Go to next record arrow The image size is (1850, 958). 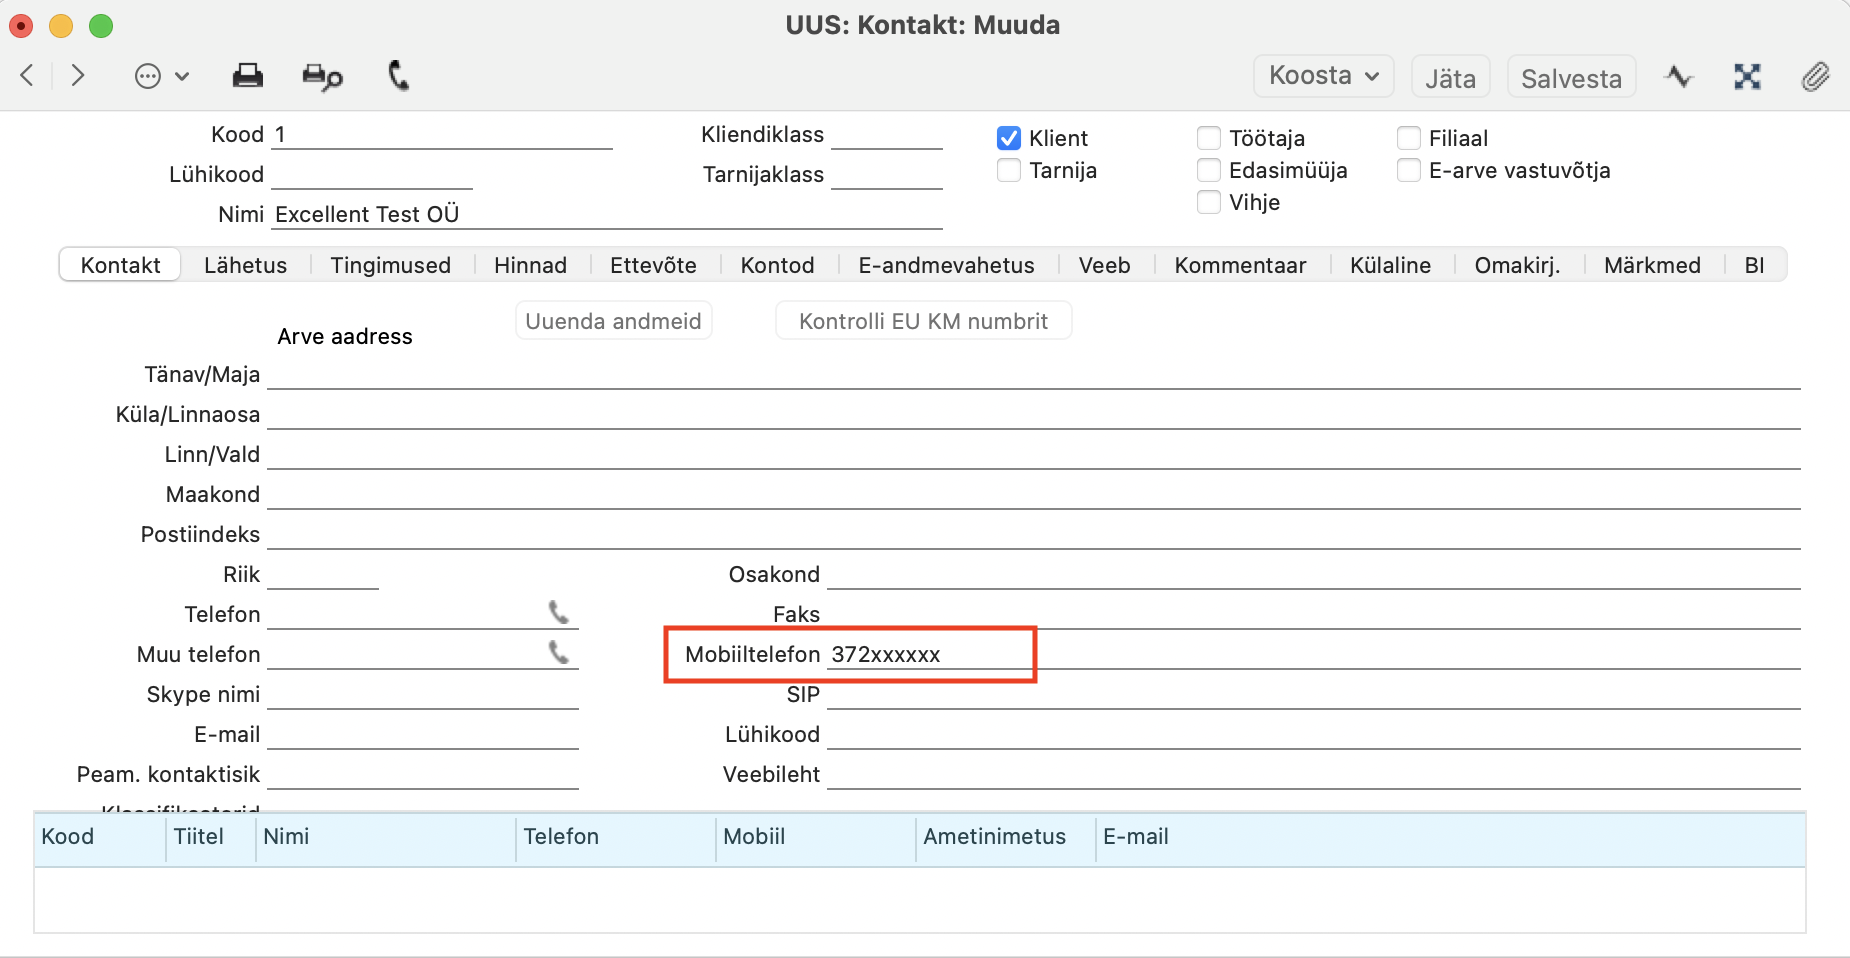pos(78,75)
